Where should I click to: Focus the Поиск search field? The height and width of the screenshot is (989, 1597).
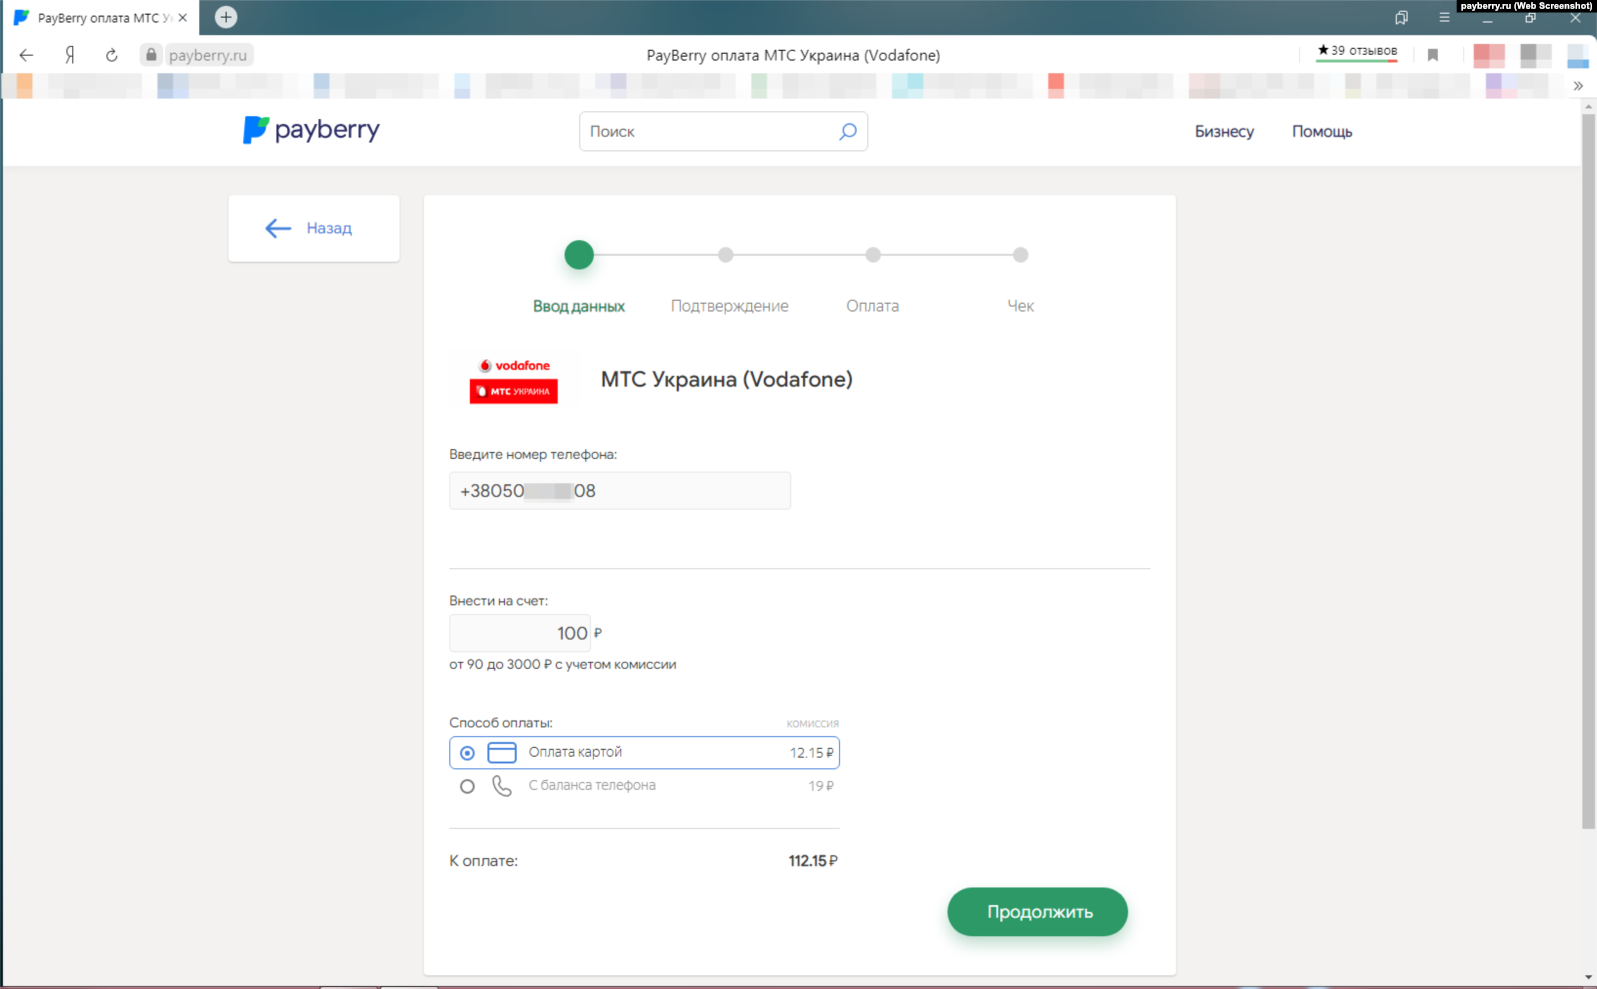723,131
